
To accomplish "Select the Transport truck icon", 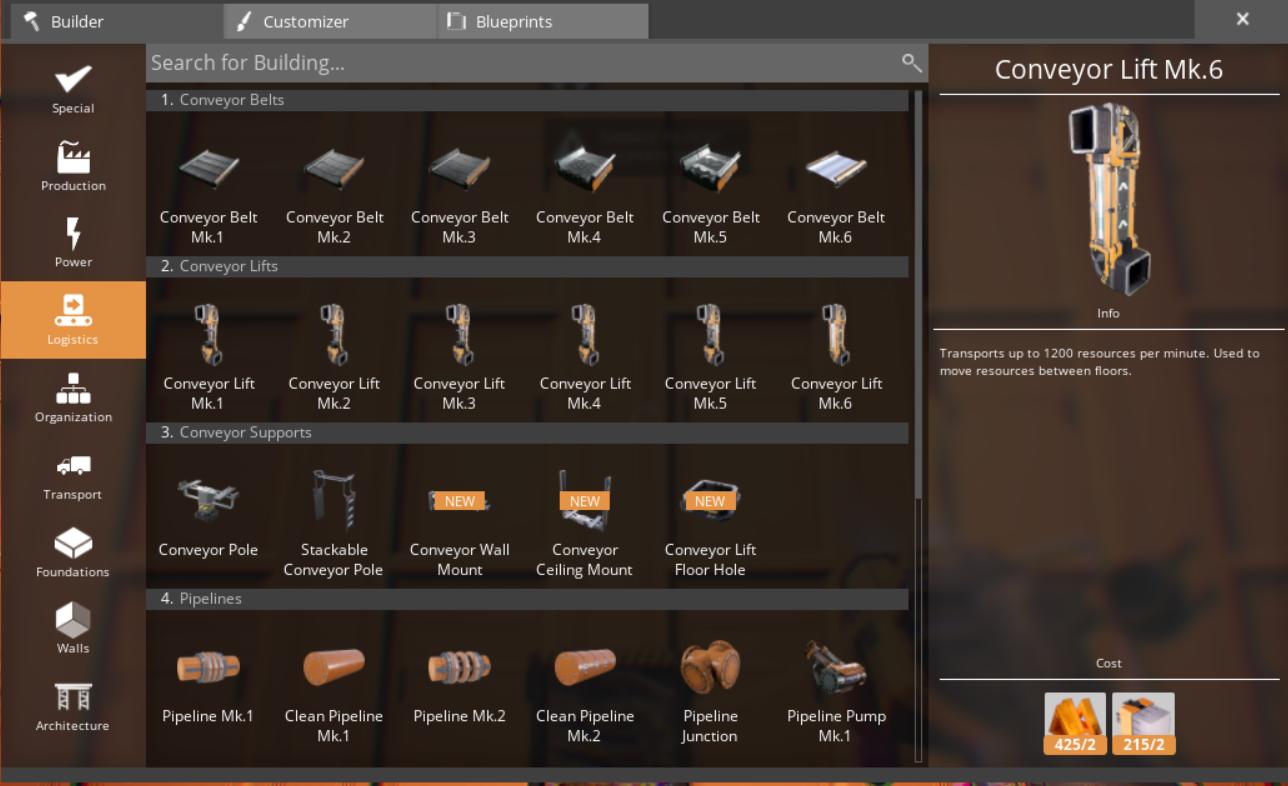I will coord(72,467).
